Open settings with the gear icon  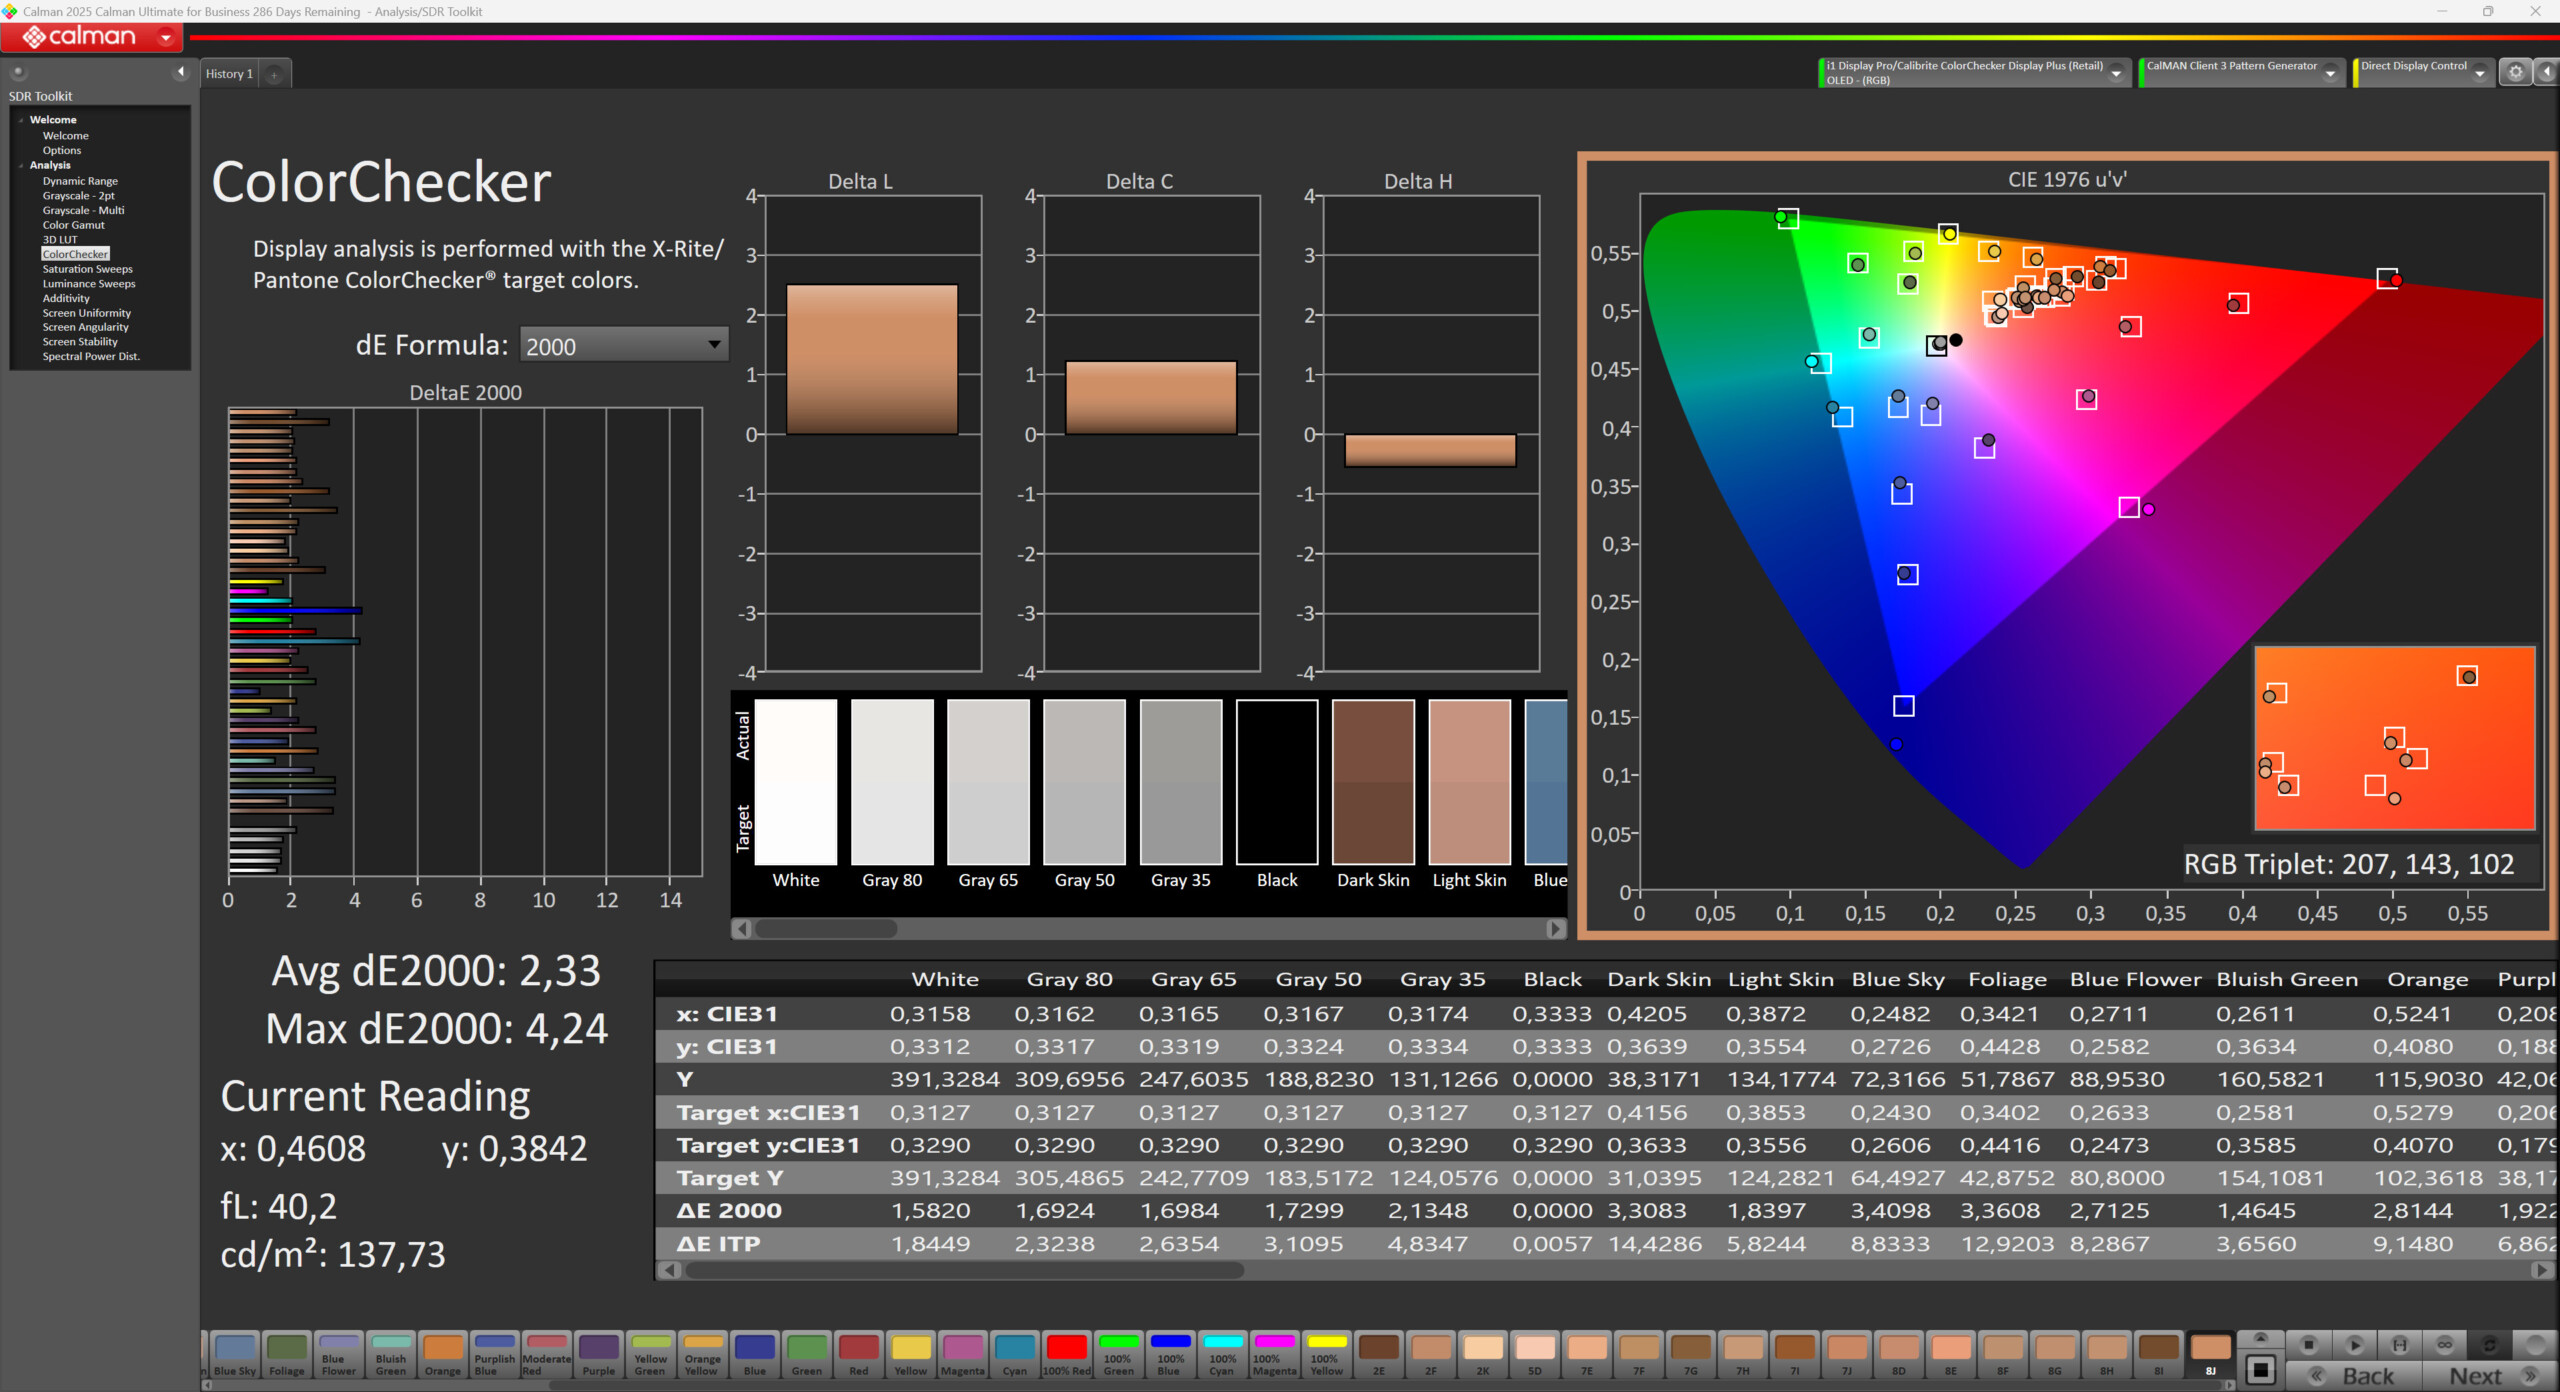[x=2515, y=72]
